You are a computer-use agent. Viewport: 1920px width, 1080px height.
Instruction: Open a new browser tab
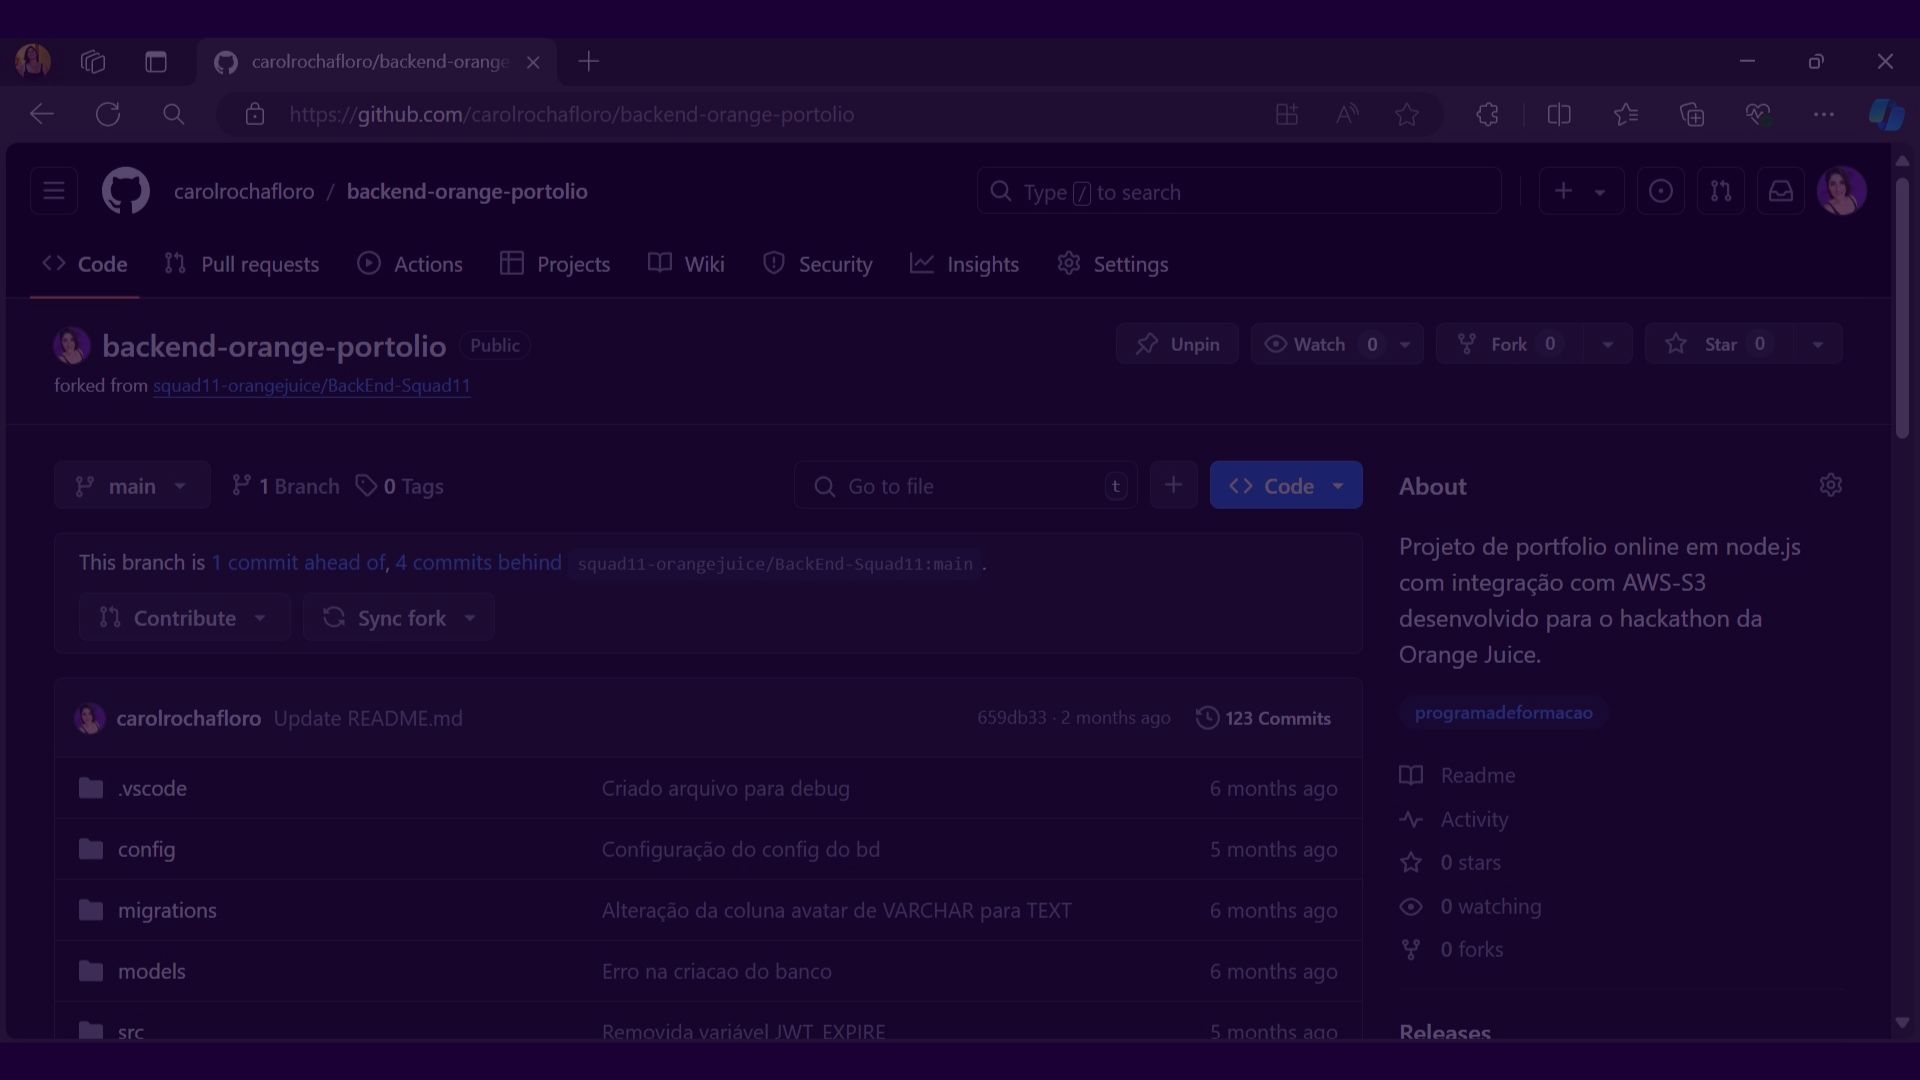click(589, 62)
